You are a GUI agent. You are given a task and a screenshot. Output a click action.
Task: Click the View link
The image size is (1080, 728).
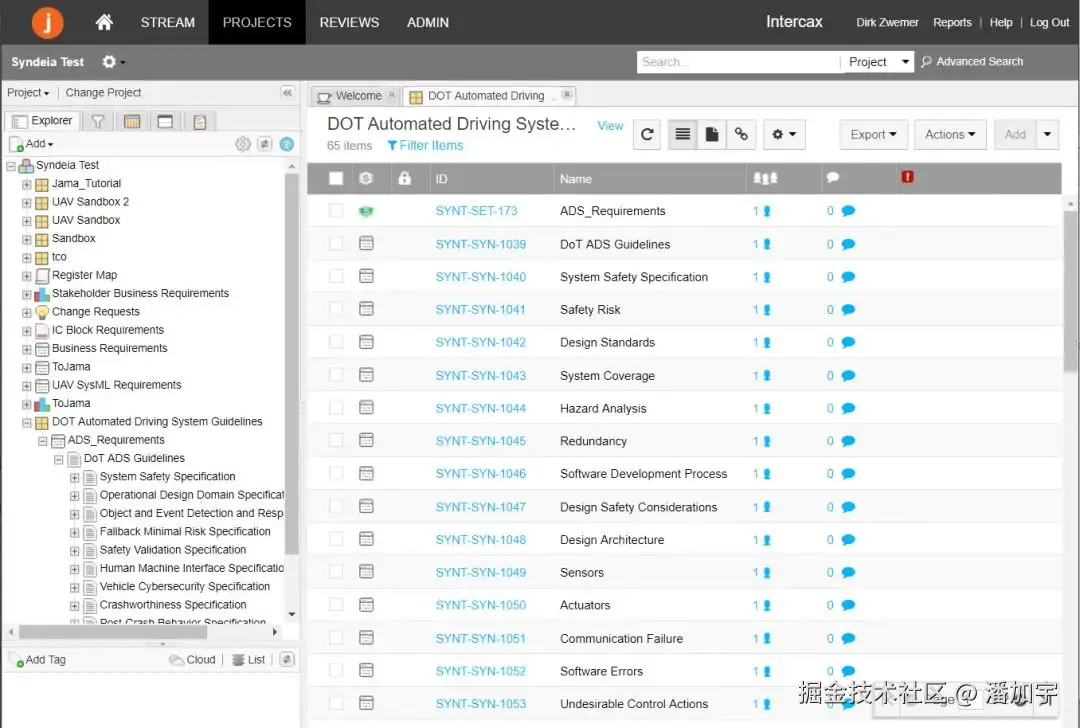pyautogui.click(x=610, y=125)
